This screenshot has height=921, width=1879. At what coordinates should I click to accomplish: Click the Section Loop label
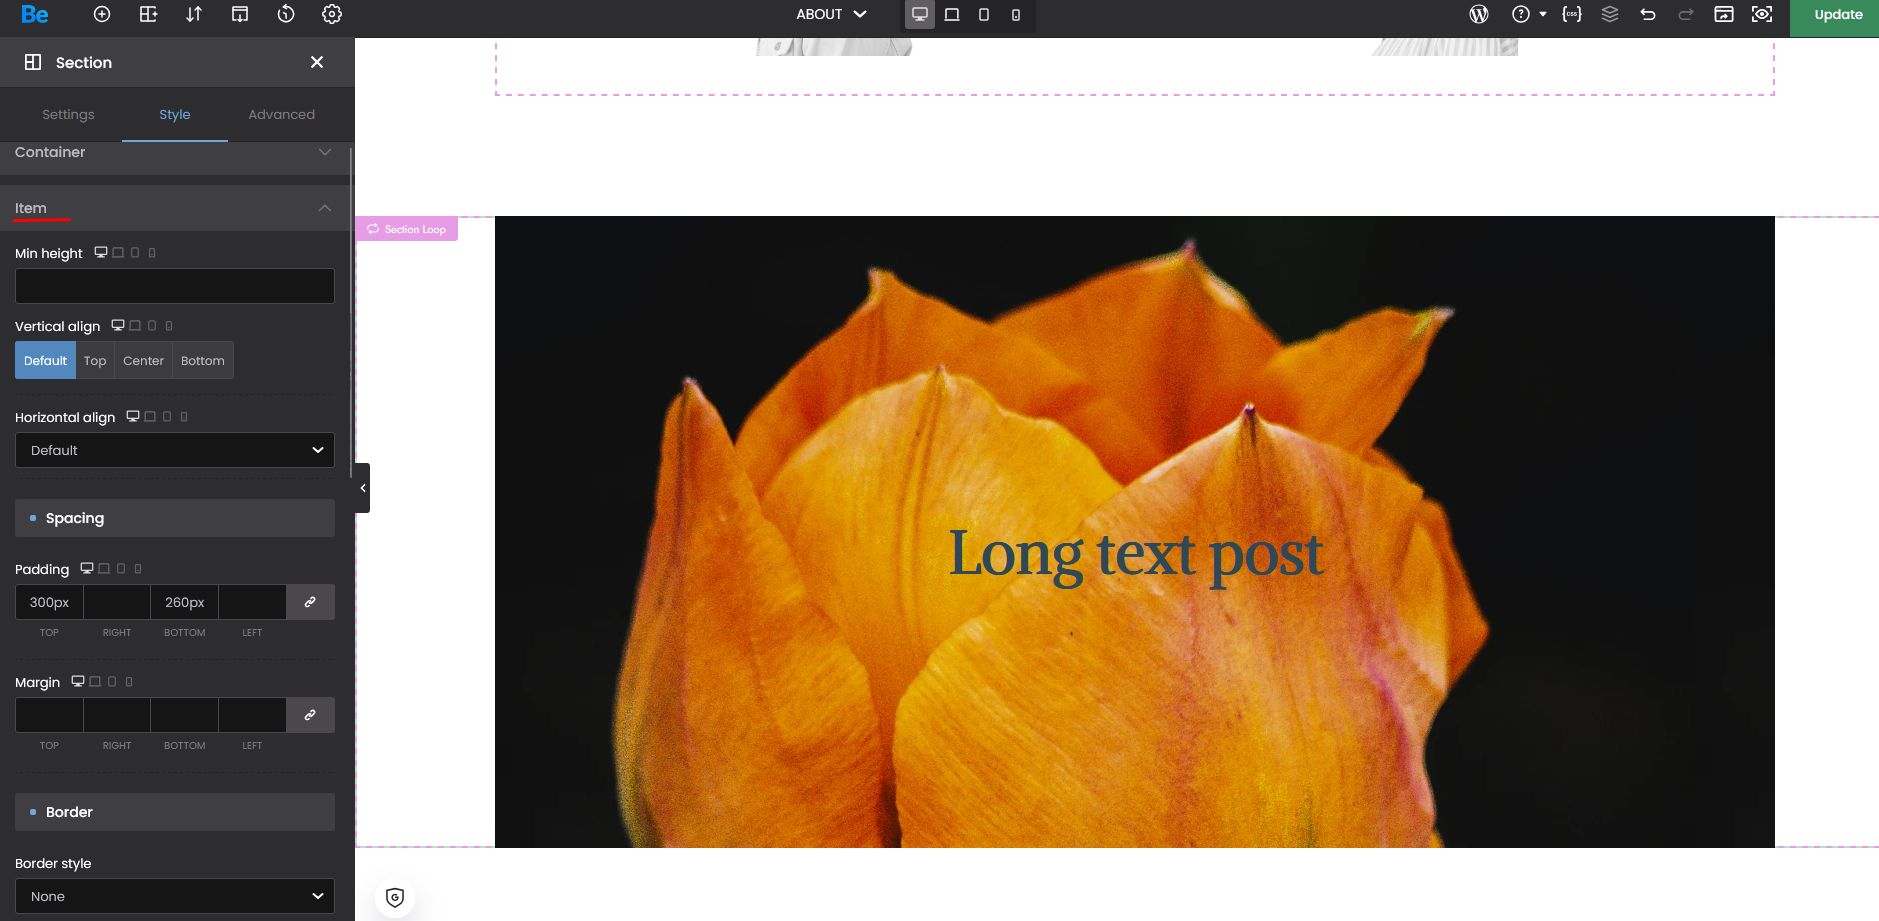[407, 229]
